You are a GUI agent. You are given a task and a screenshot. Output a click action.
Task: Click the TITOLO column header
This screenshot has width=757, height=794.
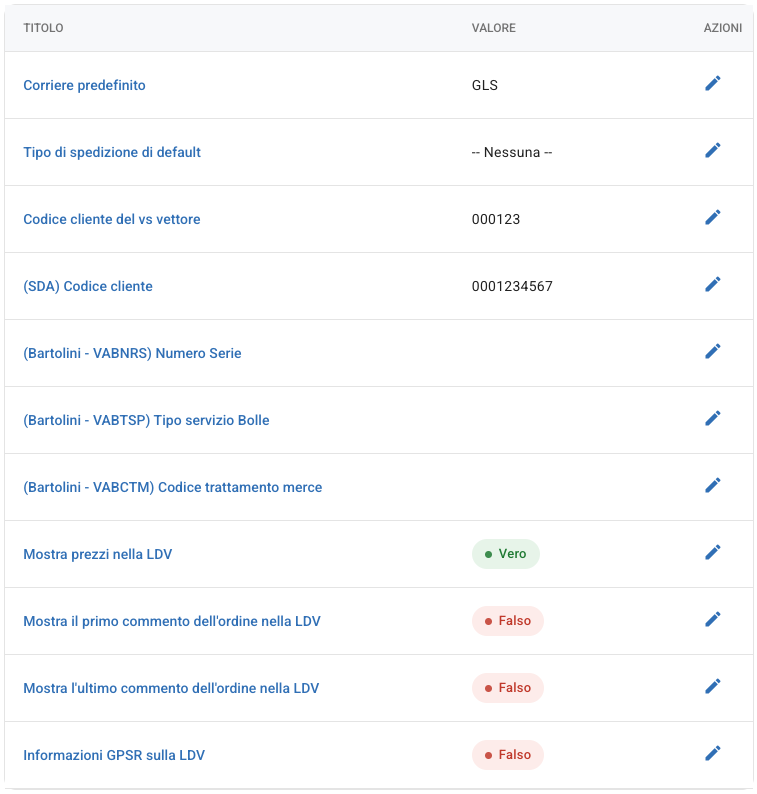[x=43, y=28]
